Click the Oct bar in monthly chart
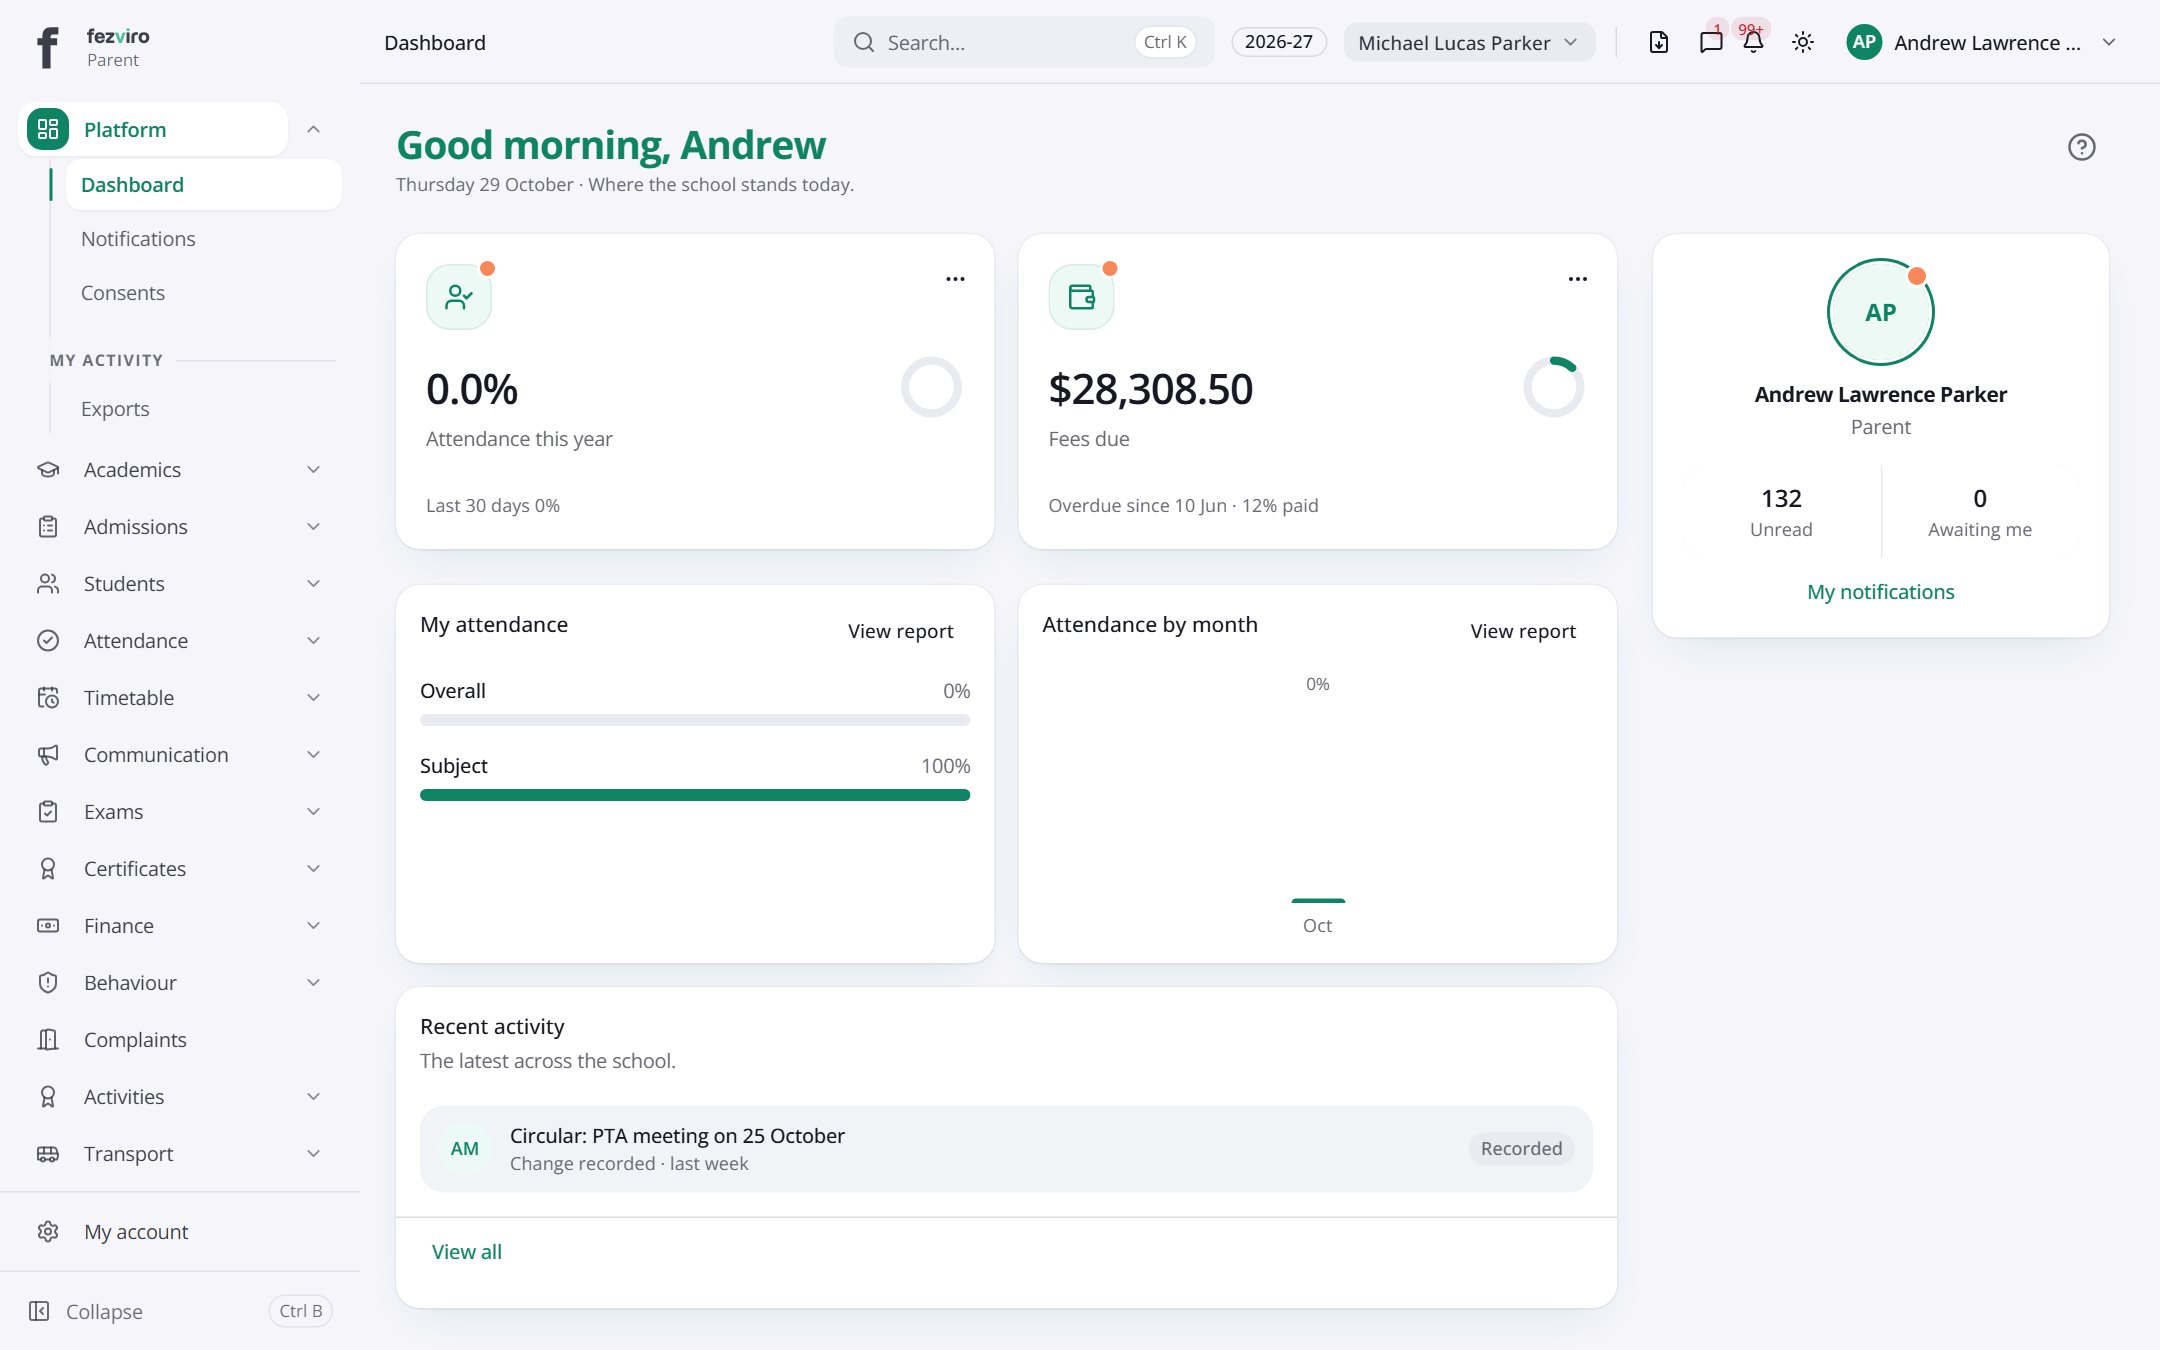Screen dimensions: 2160x1350 (1318, 901)
